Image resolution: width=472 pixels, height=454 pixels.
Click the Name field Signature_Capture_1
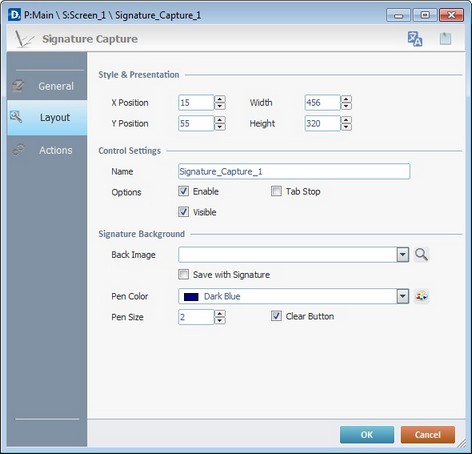click(294, 171)
